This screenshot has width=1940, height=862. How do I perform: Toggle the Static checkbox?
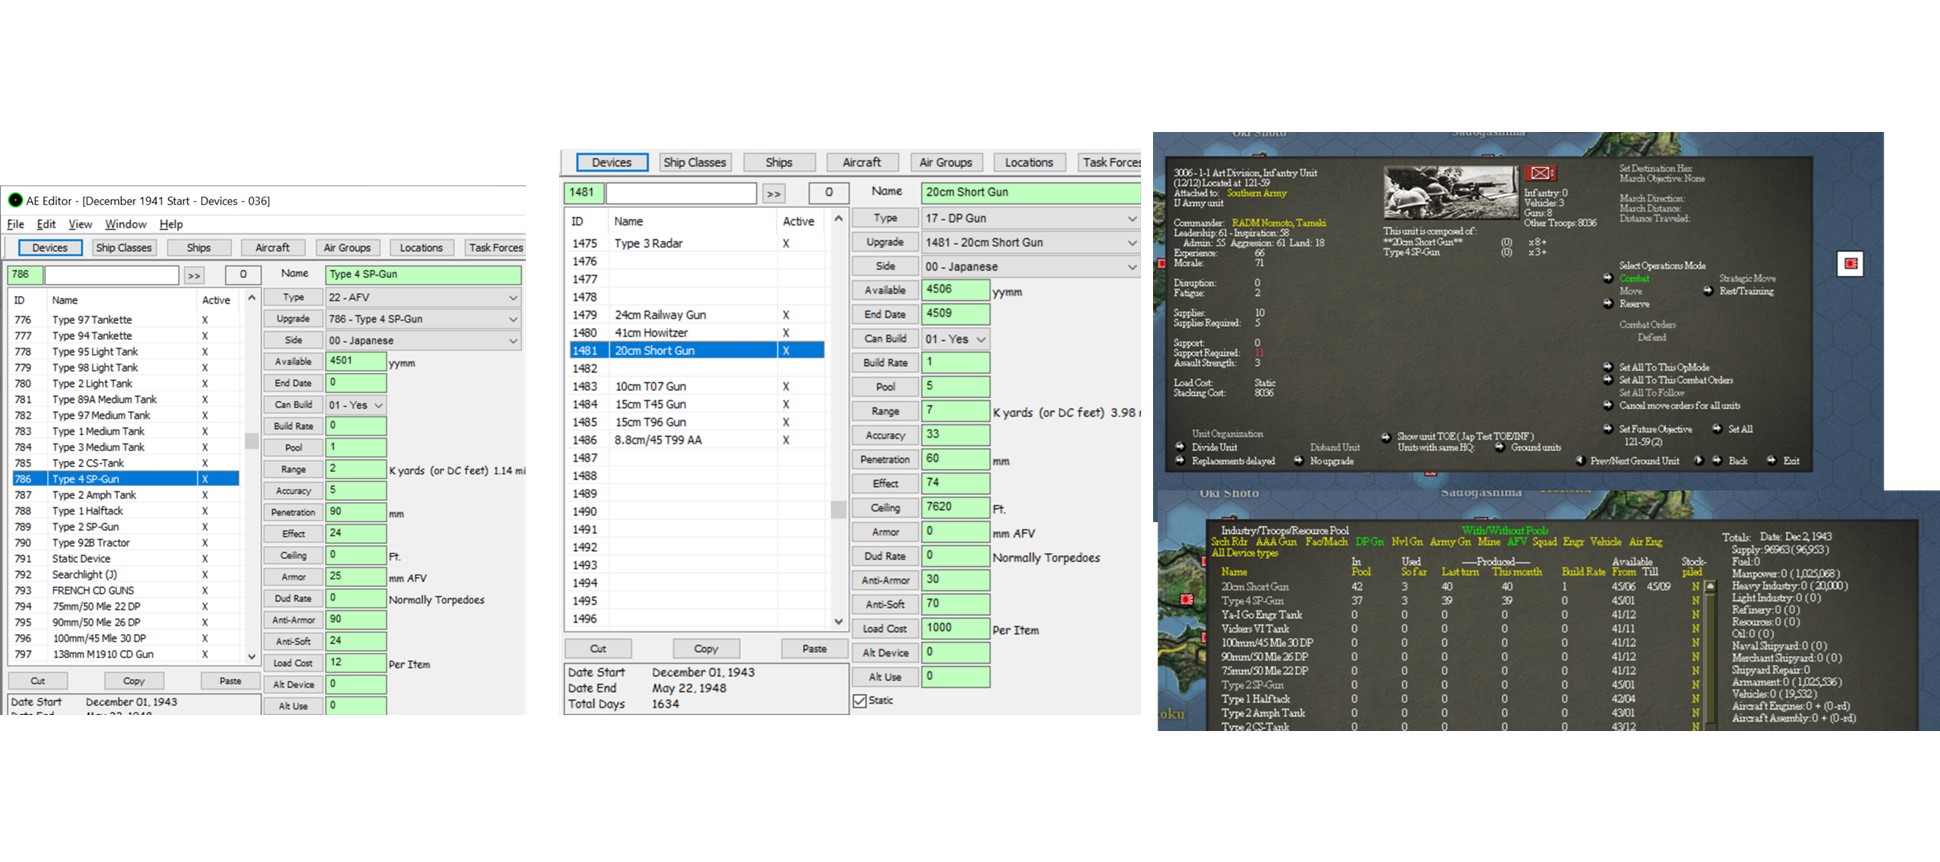point(860,701)
